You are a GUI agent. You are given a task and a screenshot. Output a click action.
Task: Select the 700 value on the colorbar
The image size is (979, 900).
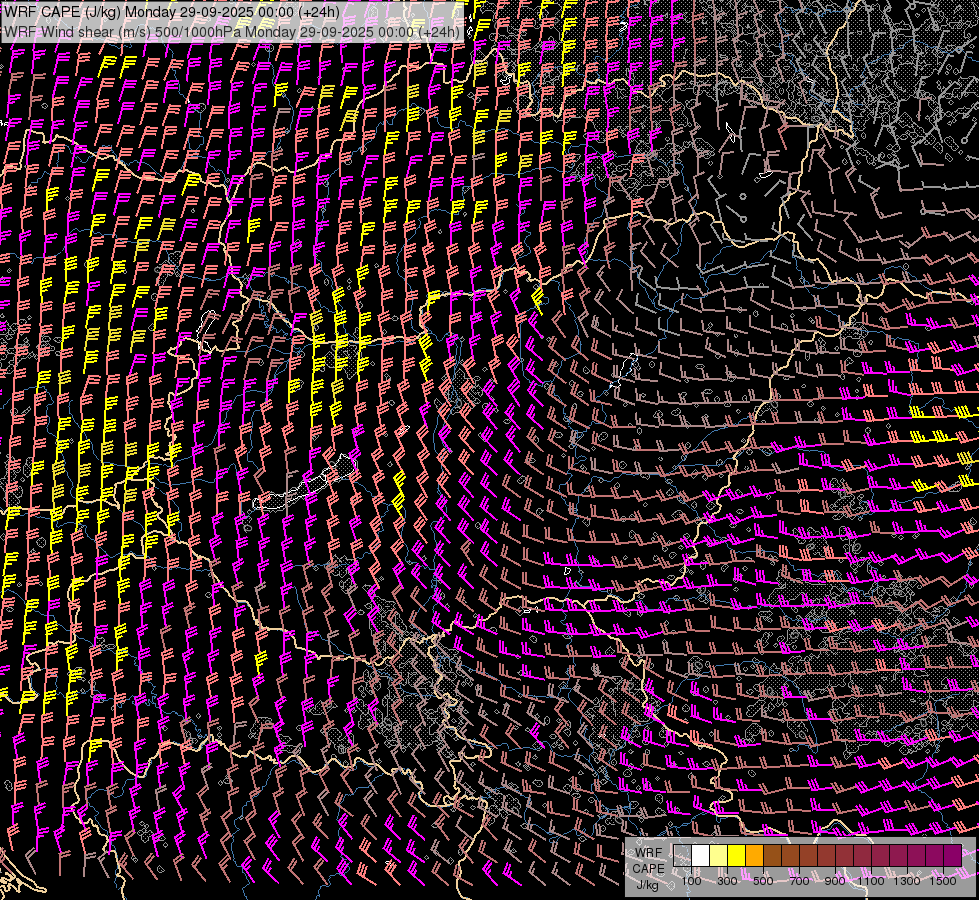click(799, 881)
